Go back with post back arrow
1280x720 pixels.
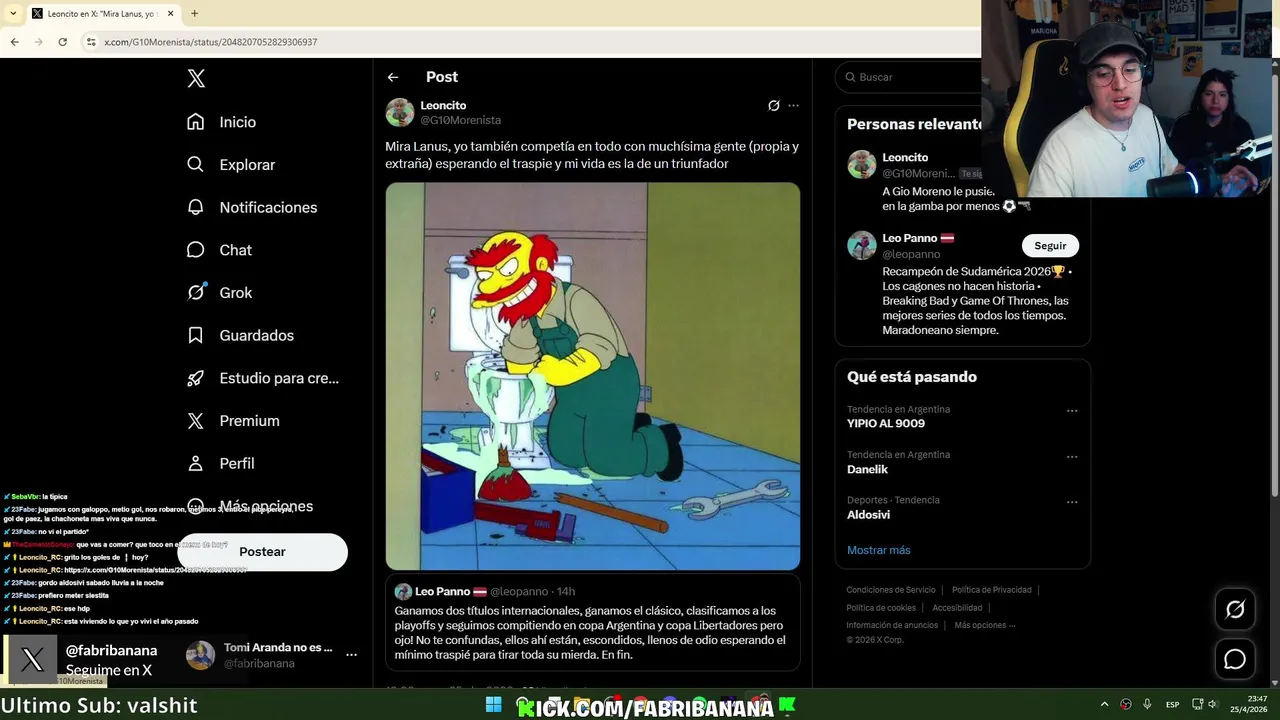tap(393, 77)
